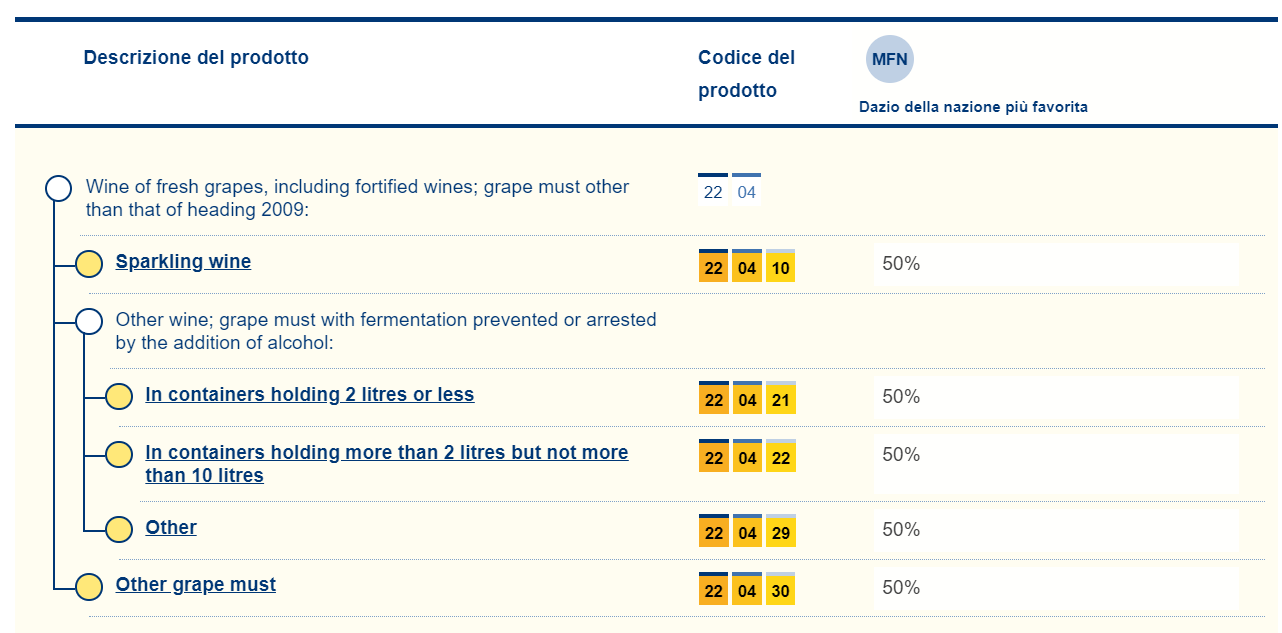Select yellow node for 2 litres or less
The height and width of the screenshot is (633, 1282).
coord(119,397)
